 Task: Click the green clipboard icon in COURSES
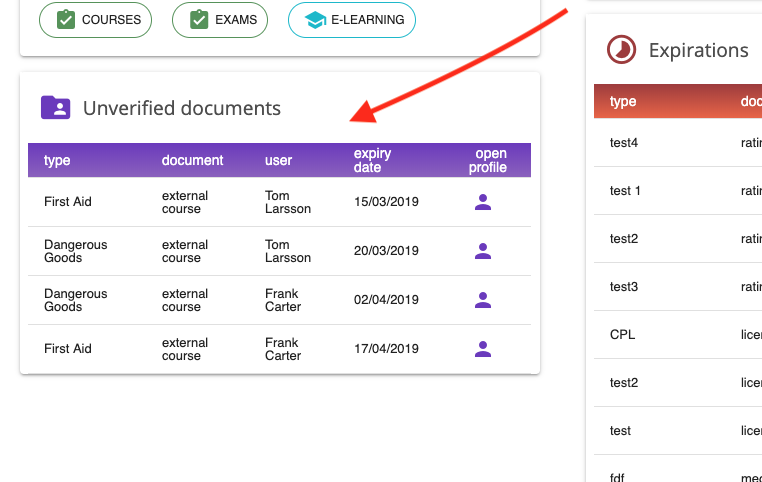coord(66,20)
